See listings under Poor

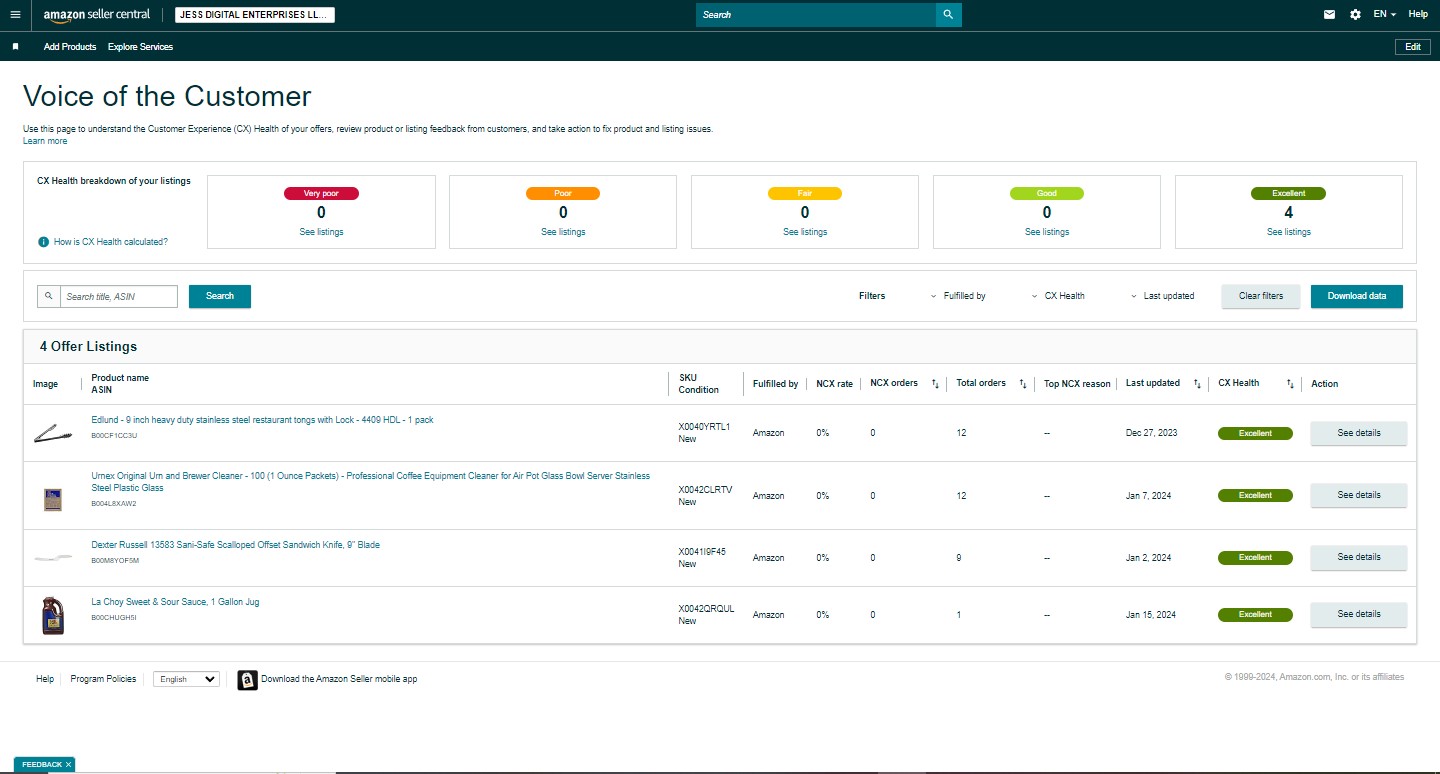563,232
